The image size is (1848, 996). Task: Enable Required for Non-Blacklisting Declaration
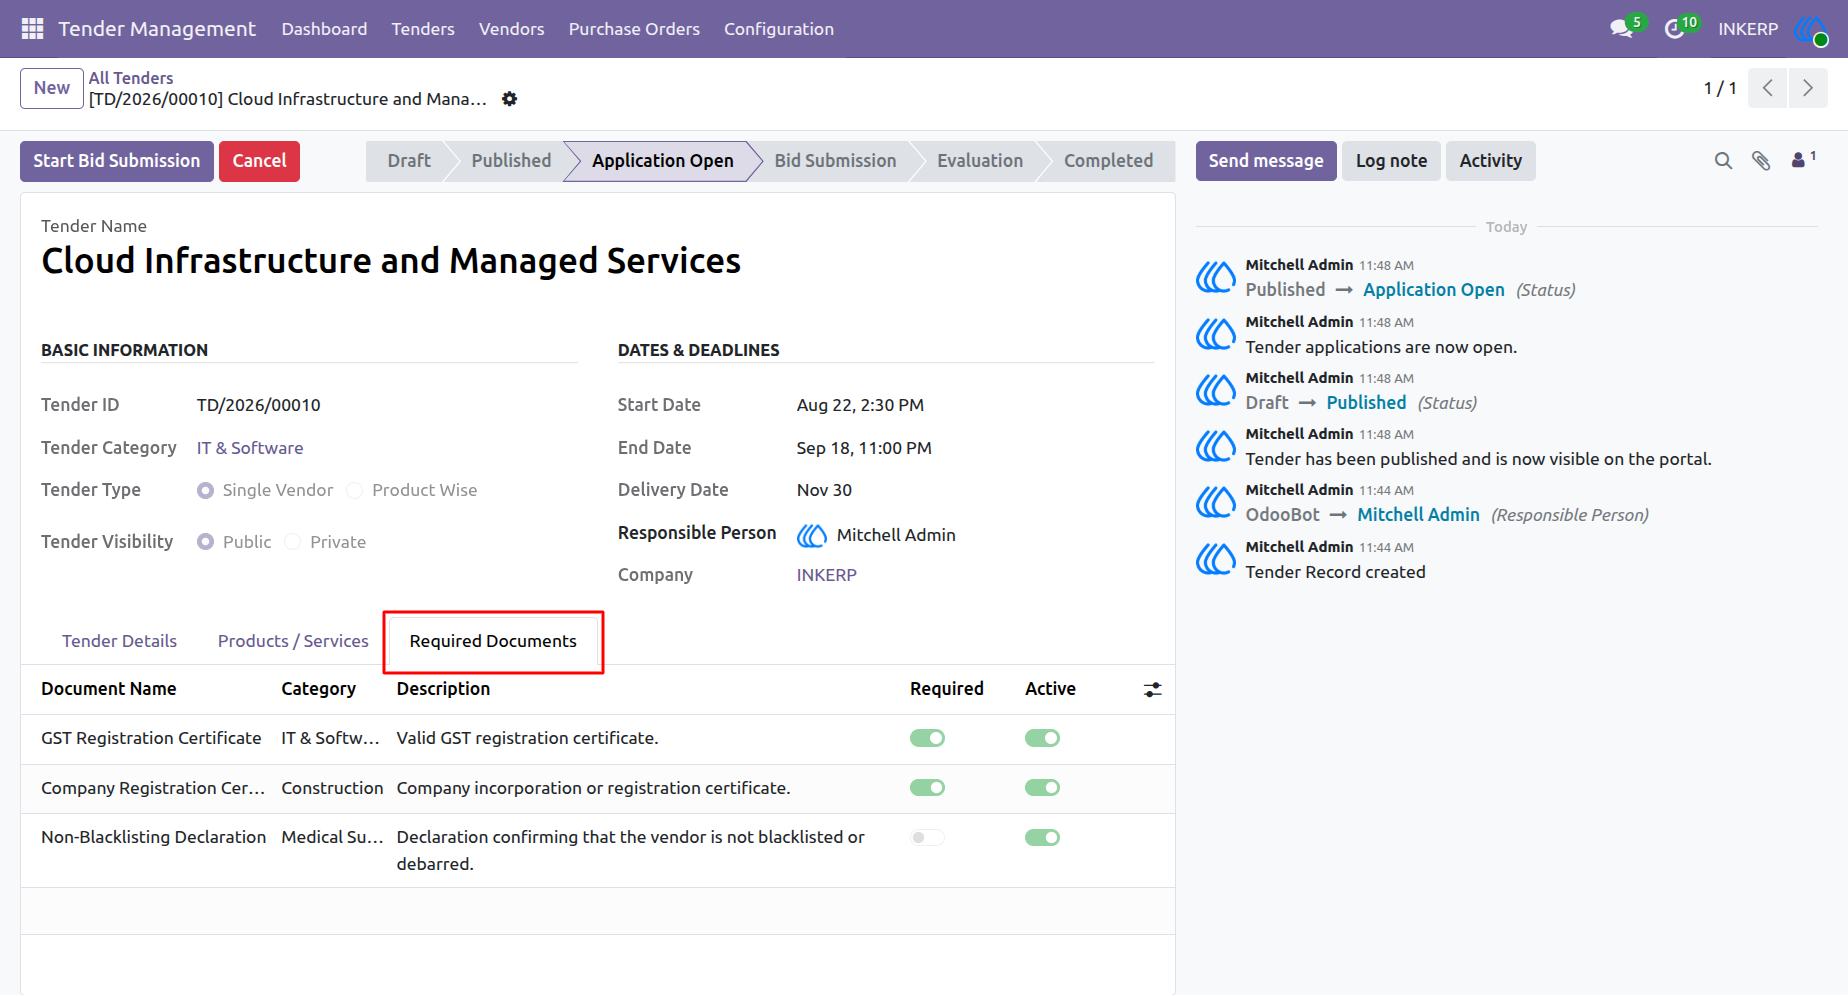click(927, 838)
